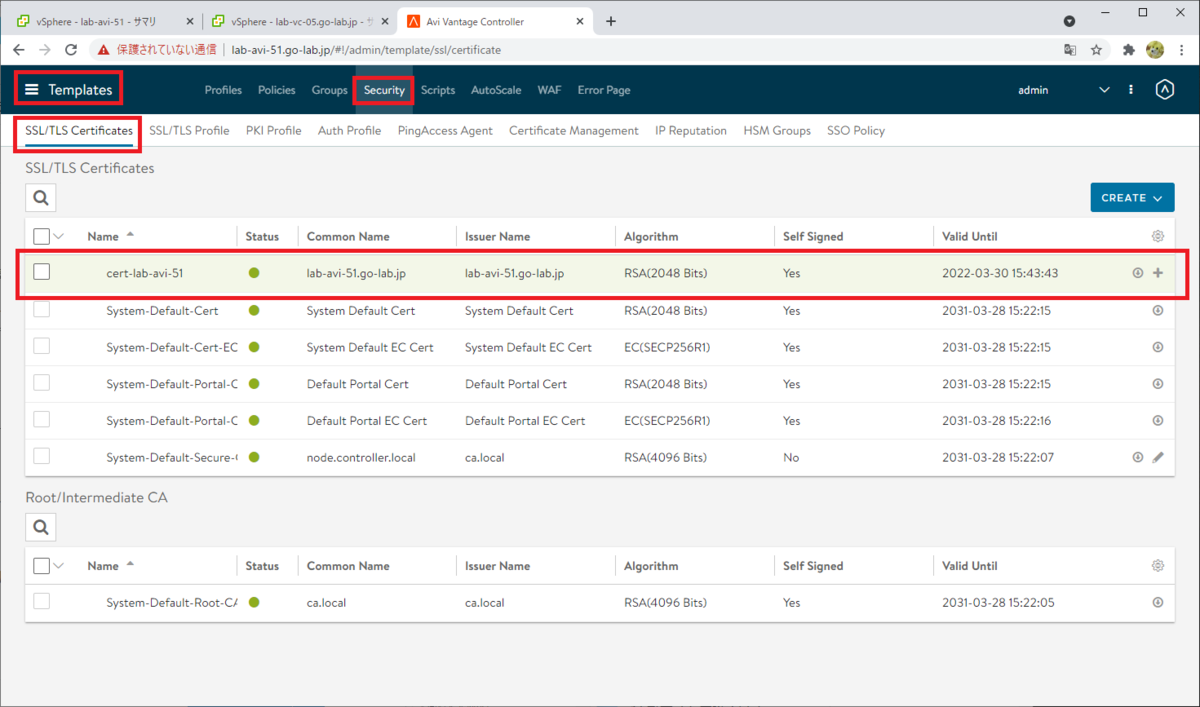
Task: Click the browser address bar URL
Action: [366, 49]
